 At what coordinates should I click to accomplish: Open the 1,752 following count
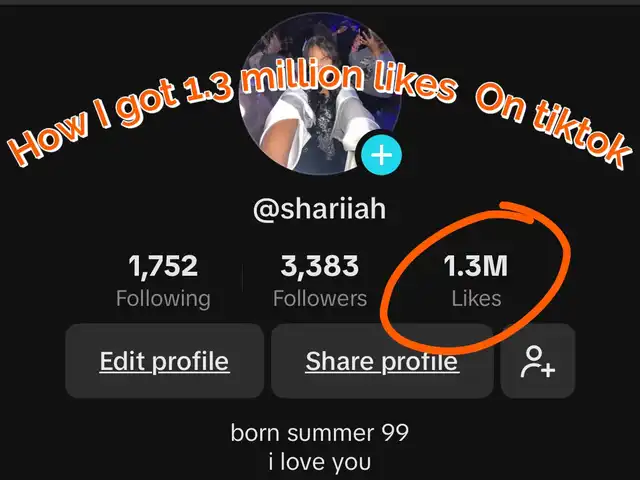tap(163, 266)
